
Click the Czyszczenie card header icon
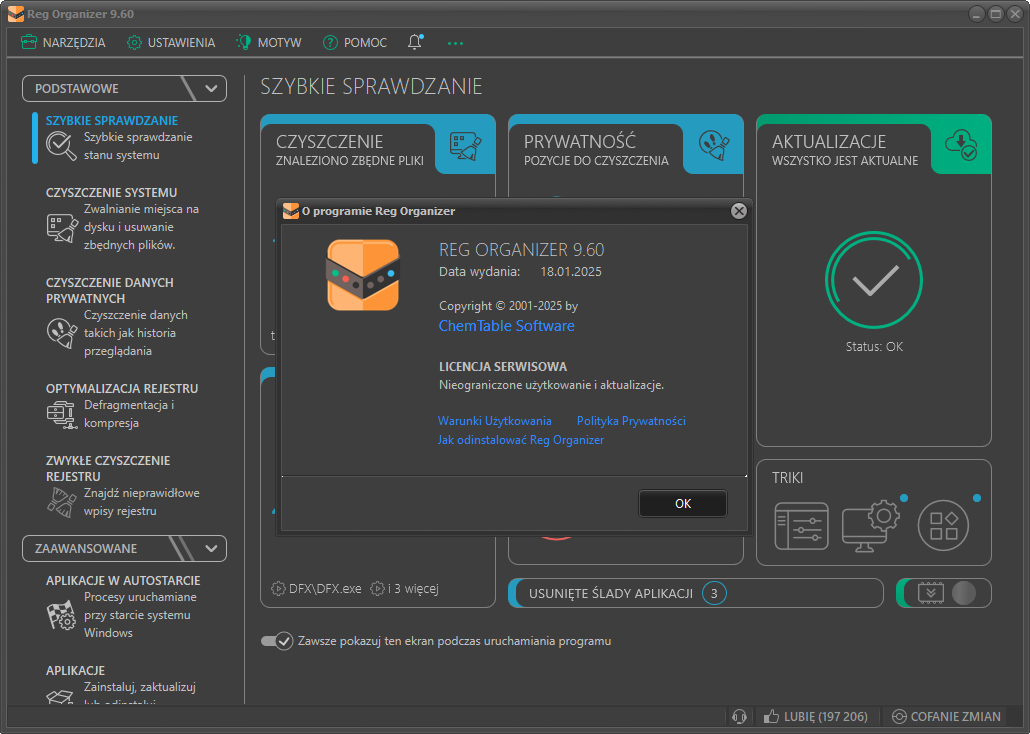(x=465, y=147)
